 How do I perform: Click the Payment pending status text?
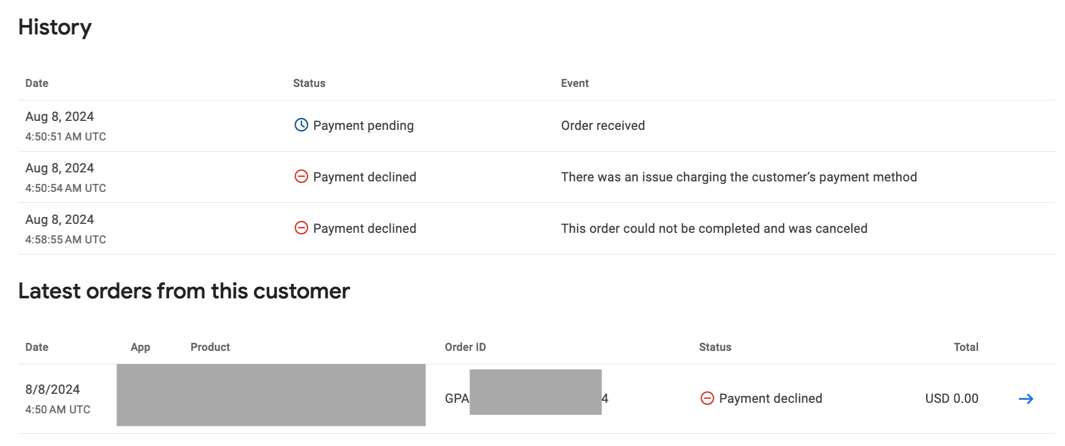[x=363, y=126]
